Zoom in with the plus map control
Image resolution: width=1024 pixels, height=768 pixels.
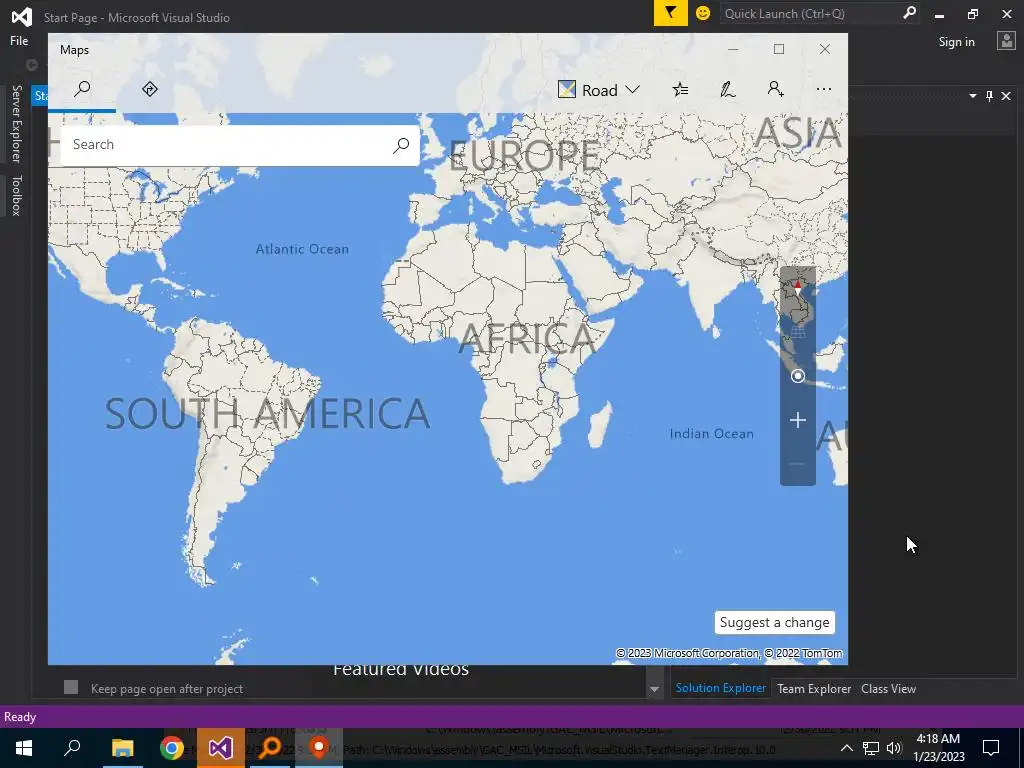797,420
